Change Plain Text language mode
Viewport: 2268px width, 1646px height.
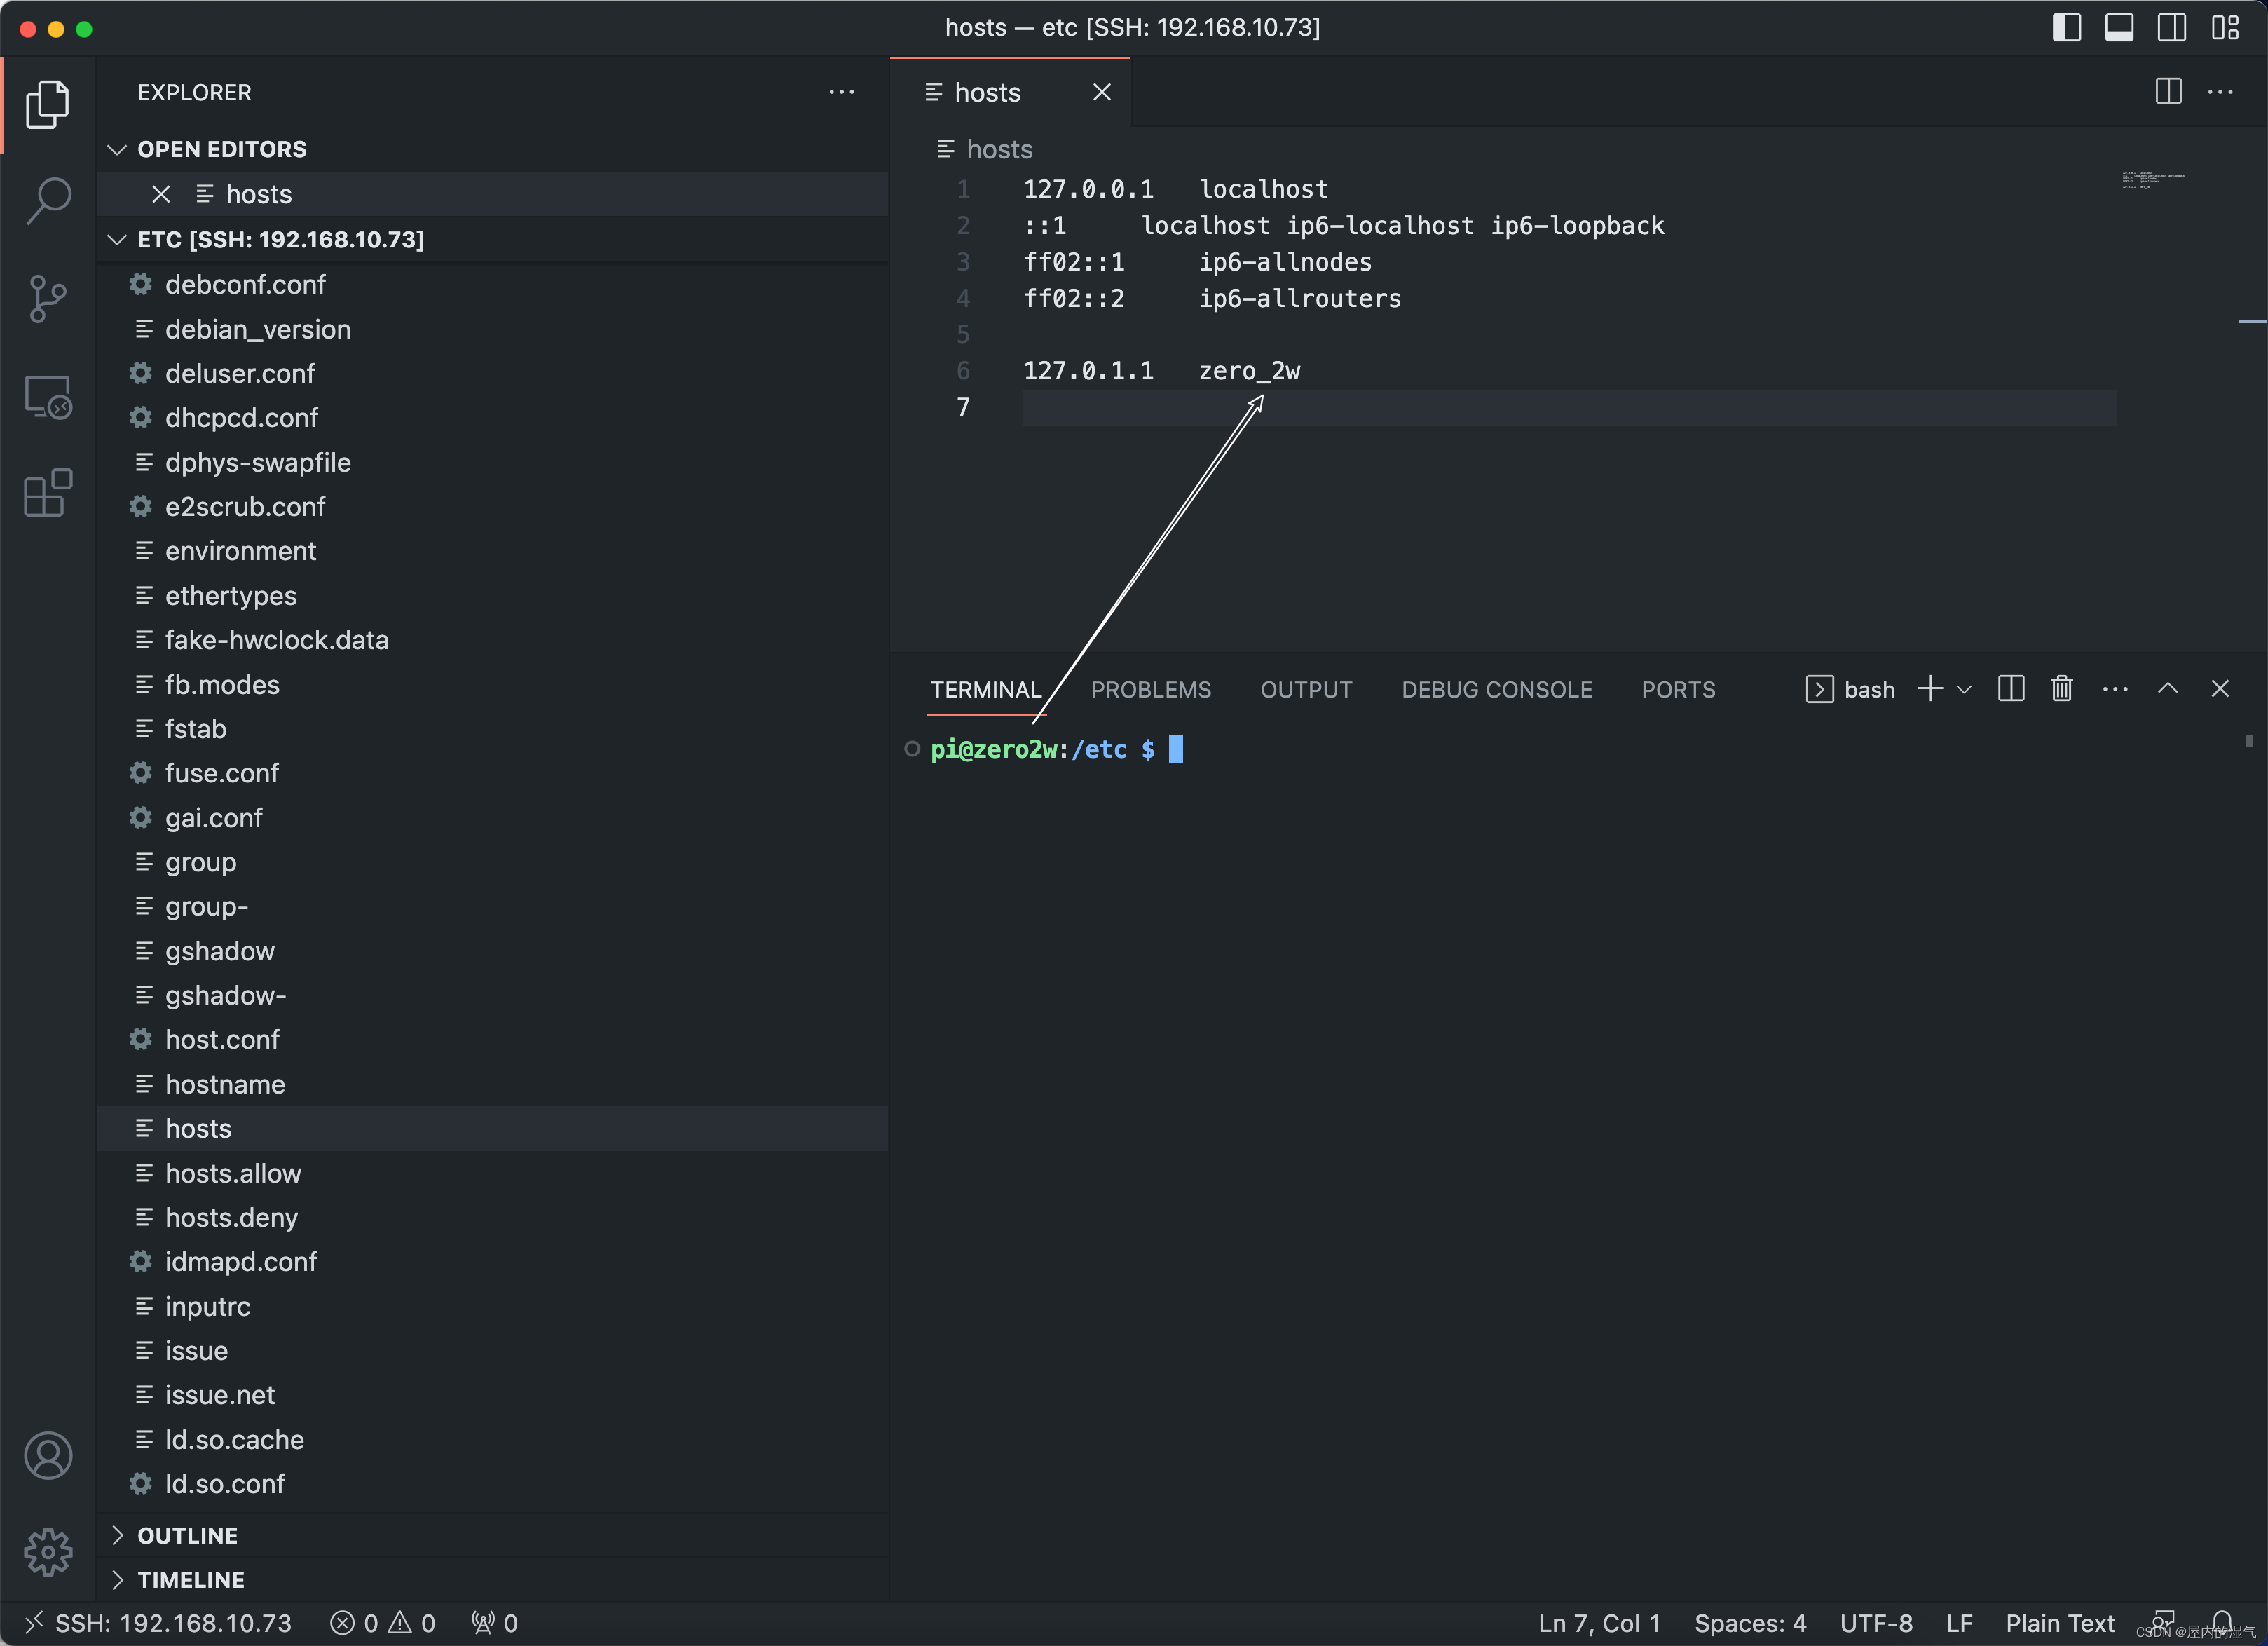tap(2059, 1622)
